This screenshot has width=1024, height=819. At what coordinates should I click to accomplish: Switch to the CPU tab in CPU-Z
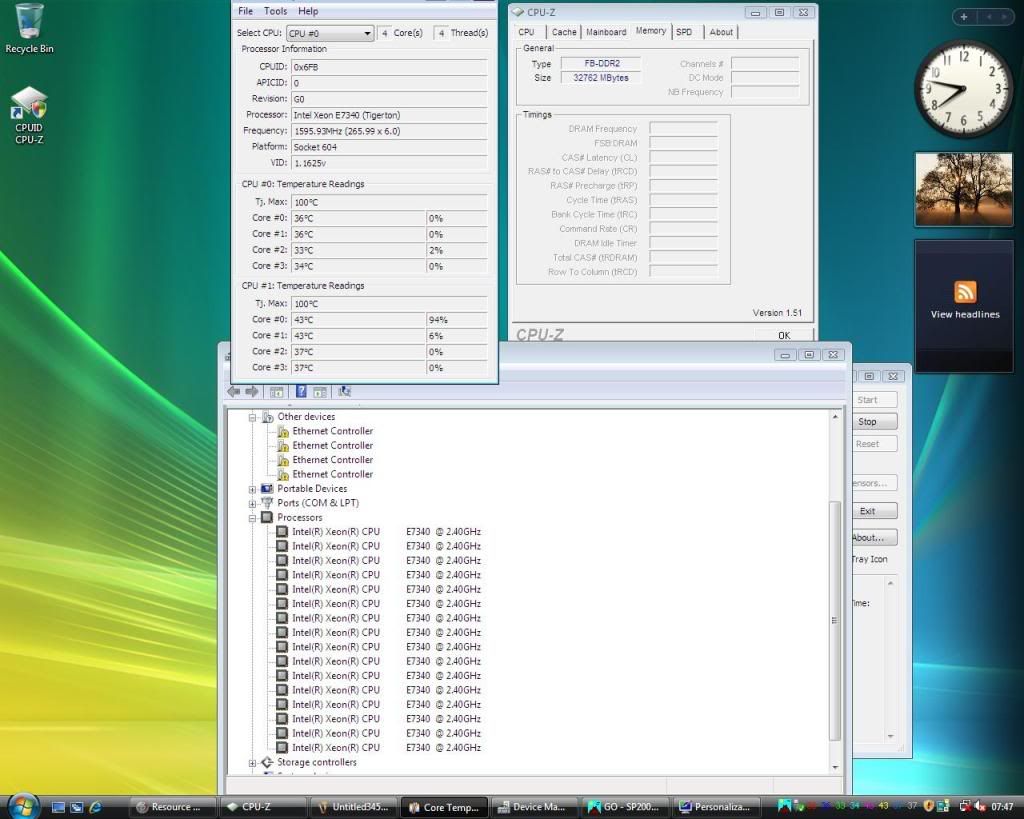point(526,32)
